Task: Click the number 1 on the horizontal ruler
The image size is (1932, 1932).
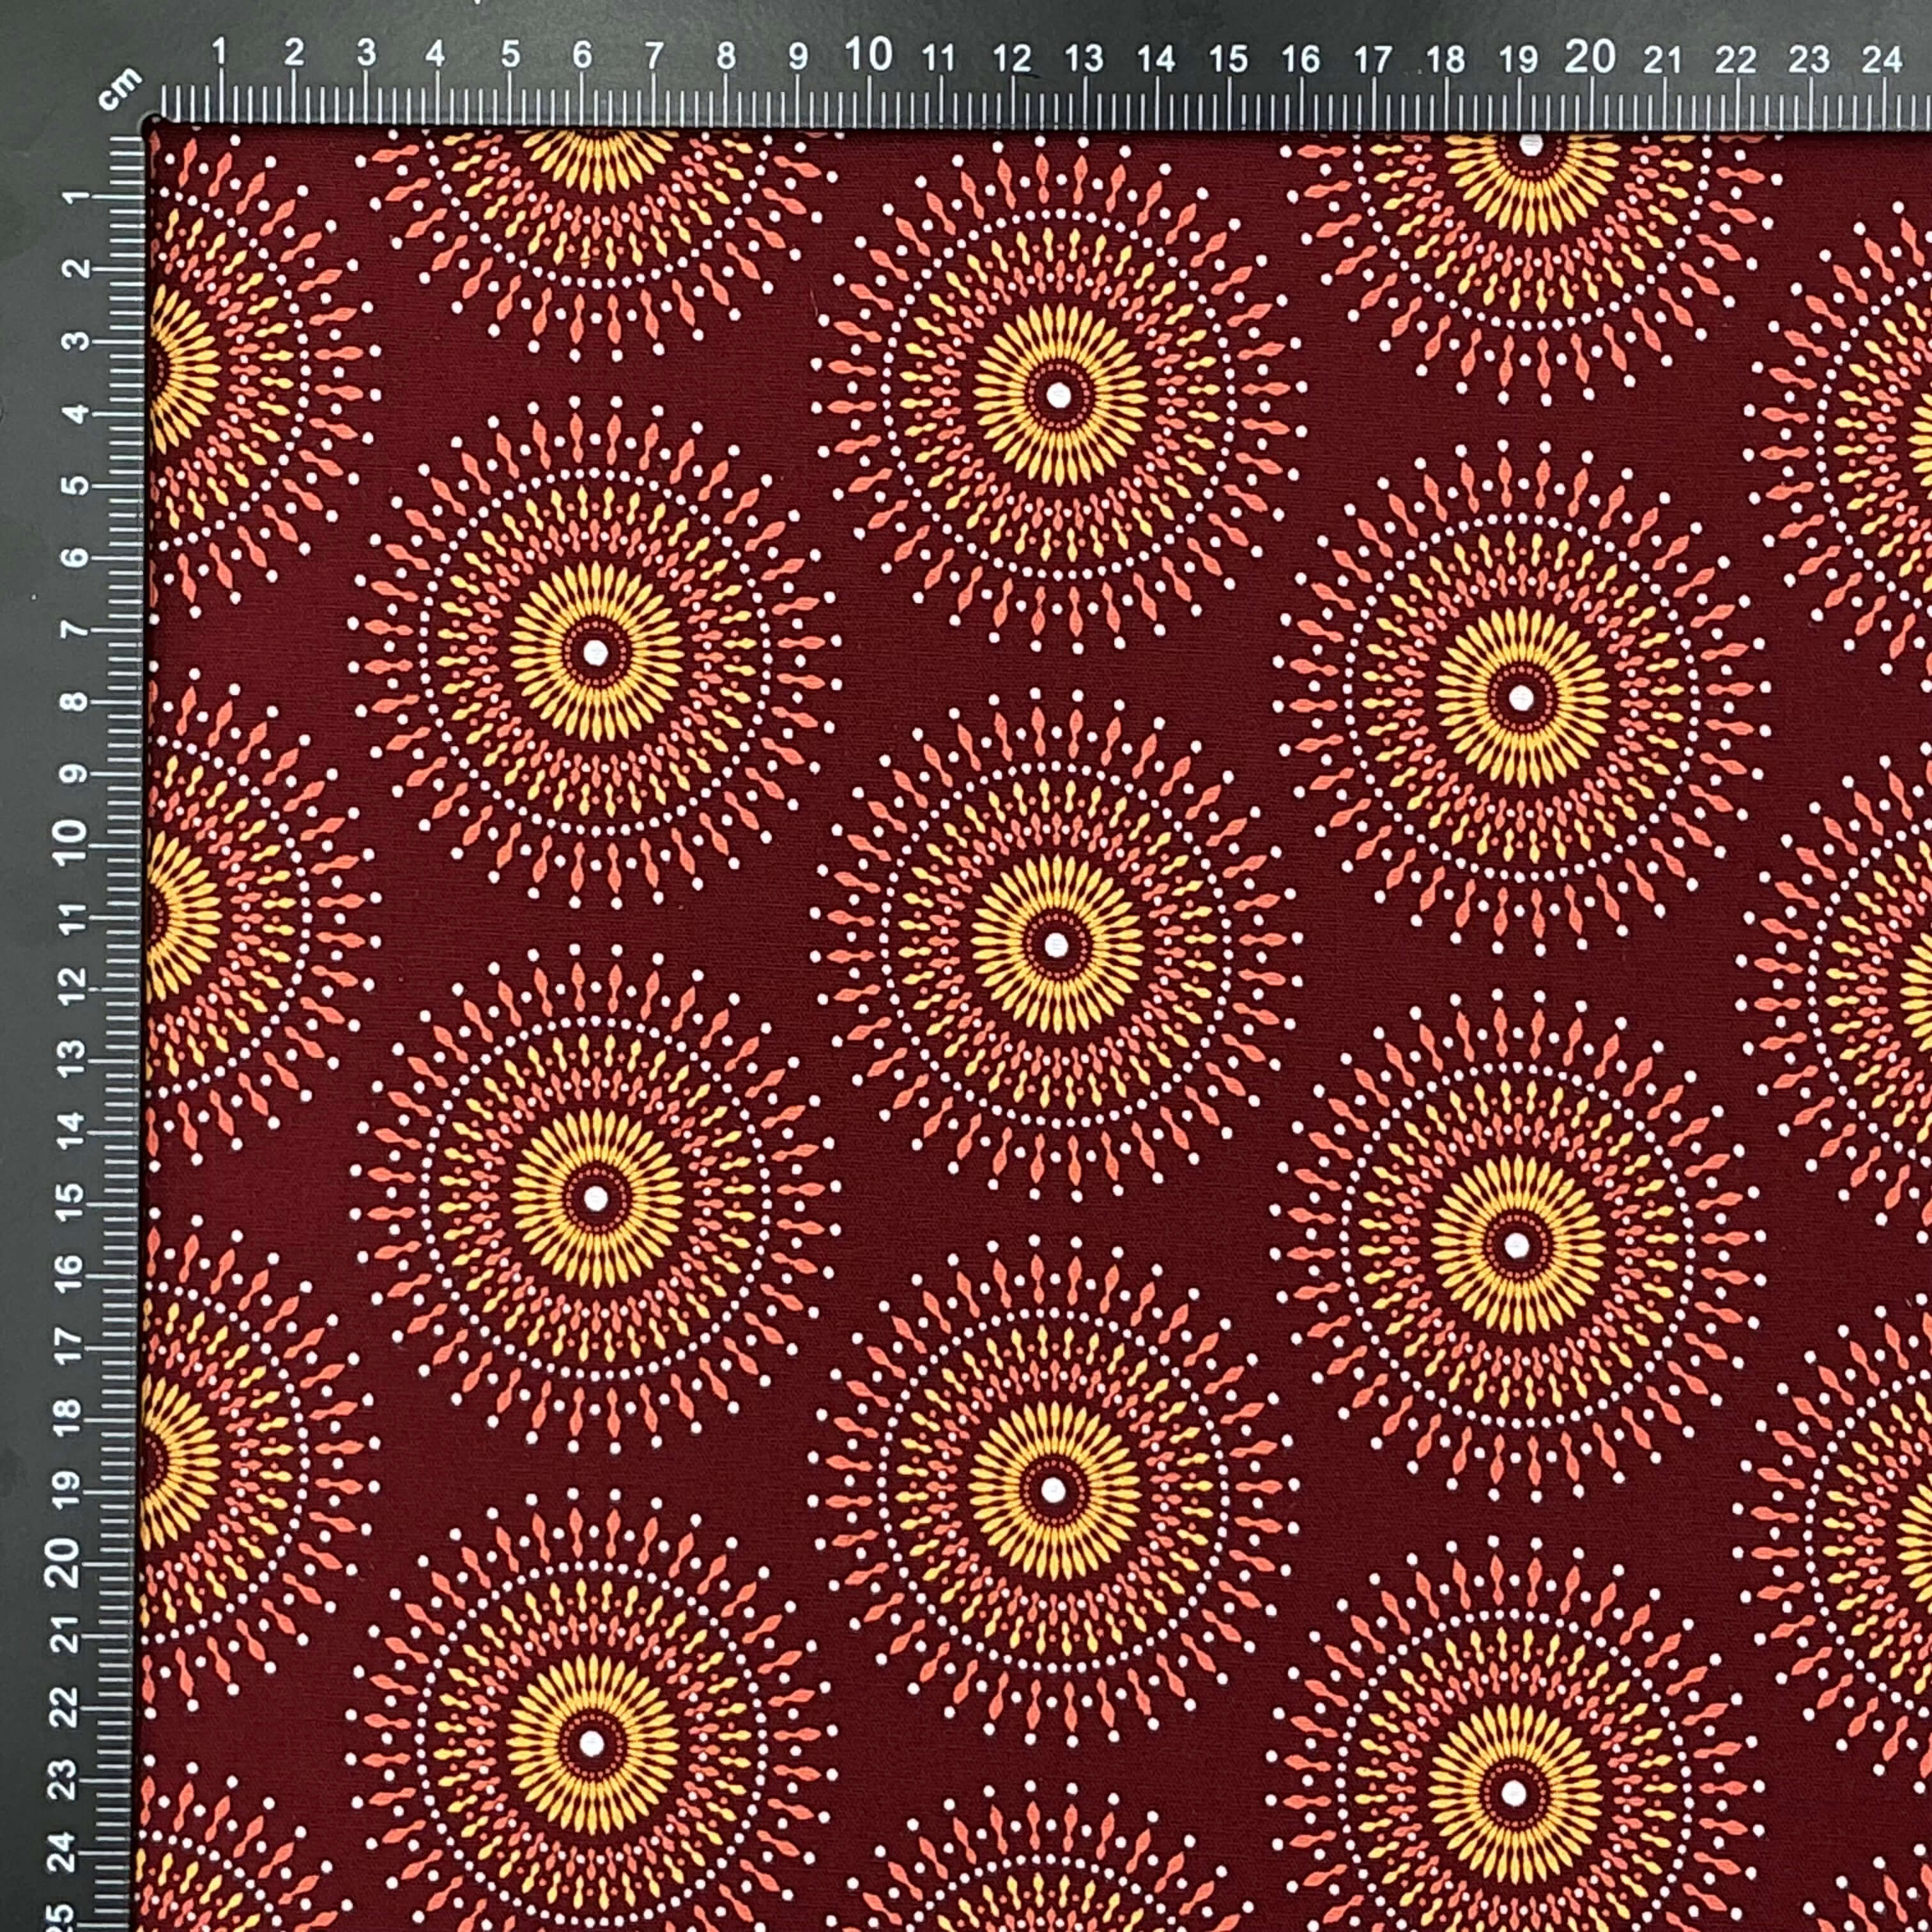Action: (220, 52)
